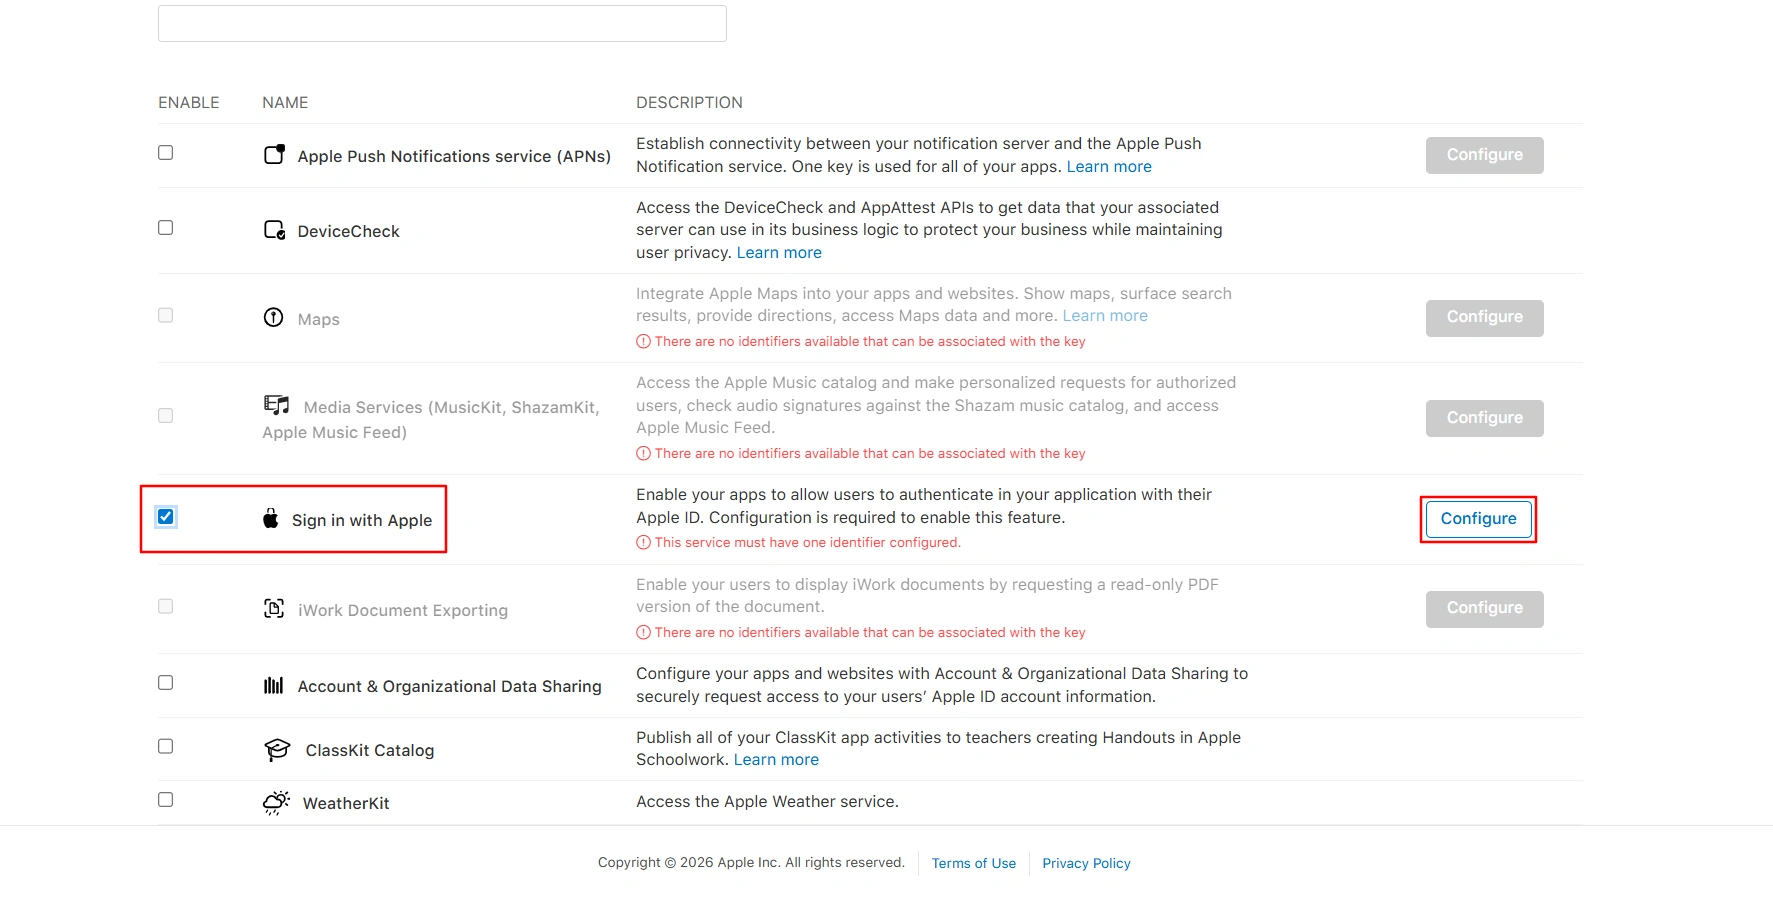The height and width of the screenshot is (911, 1773).
Task: Click the Apple Push Notifications service (APNs) label
Action: point(454,157)
